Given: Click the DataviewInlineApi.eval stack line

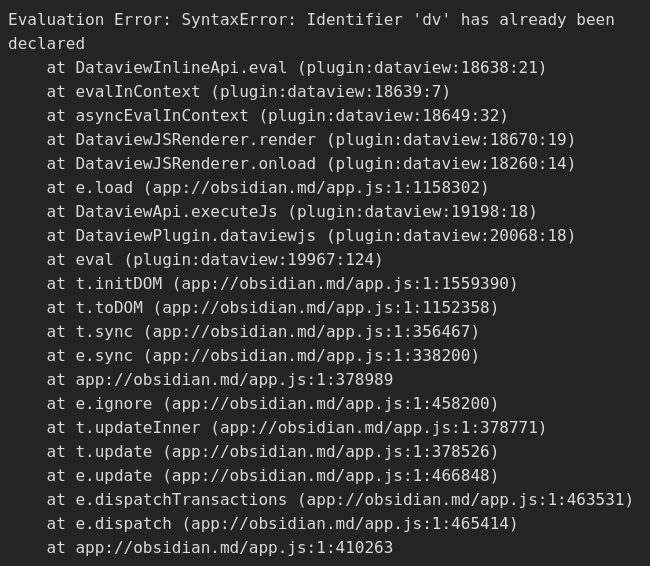Looking at the screenshot, I should tap(296, 68).
